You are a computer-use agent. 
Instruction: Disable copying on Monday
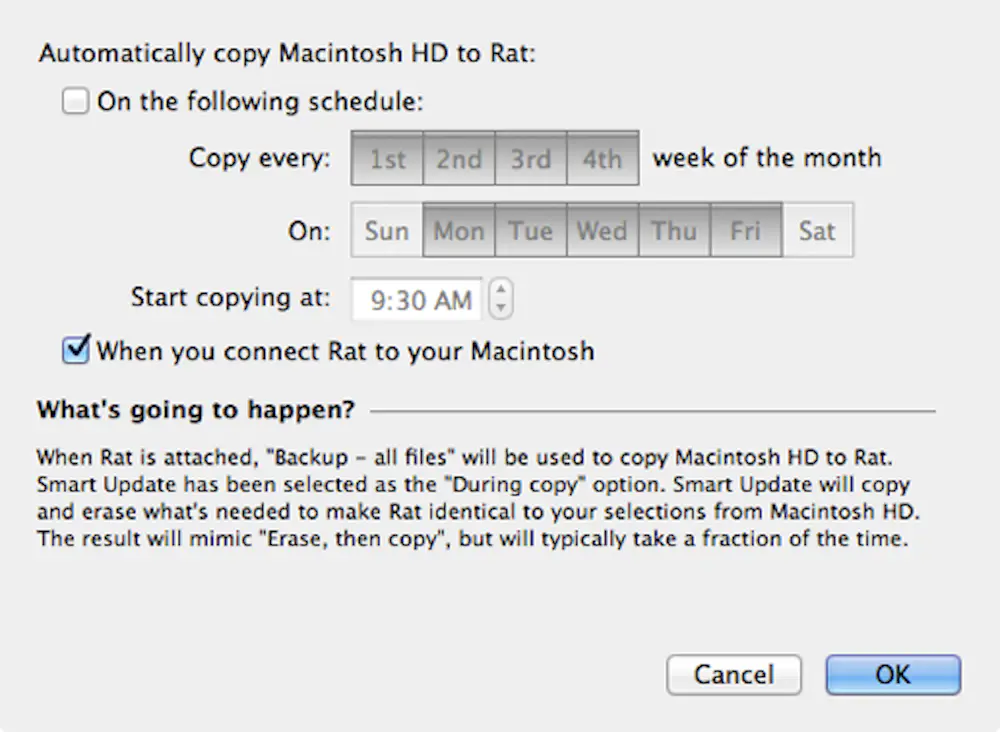pyautogui.click(x=458, y=230)
